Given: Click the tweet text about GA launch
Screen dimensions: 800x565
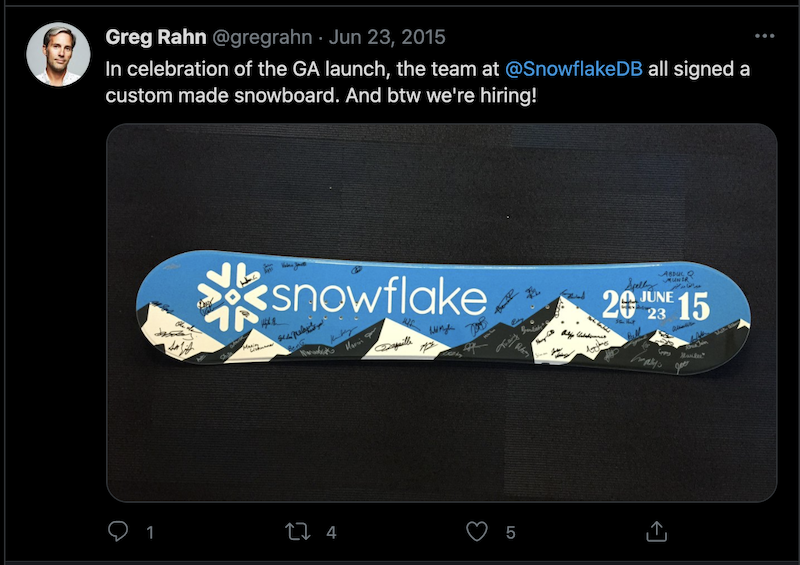Looking at the screenshot, I should 428,82.
